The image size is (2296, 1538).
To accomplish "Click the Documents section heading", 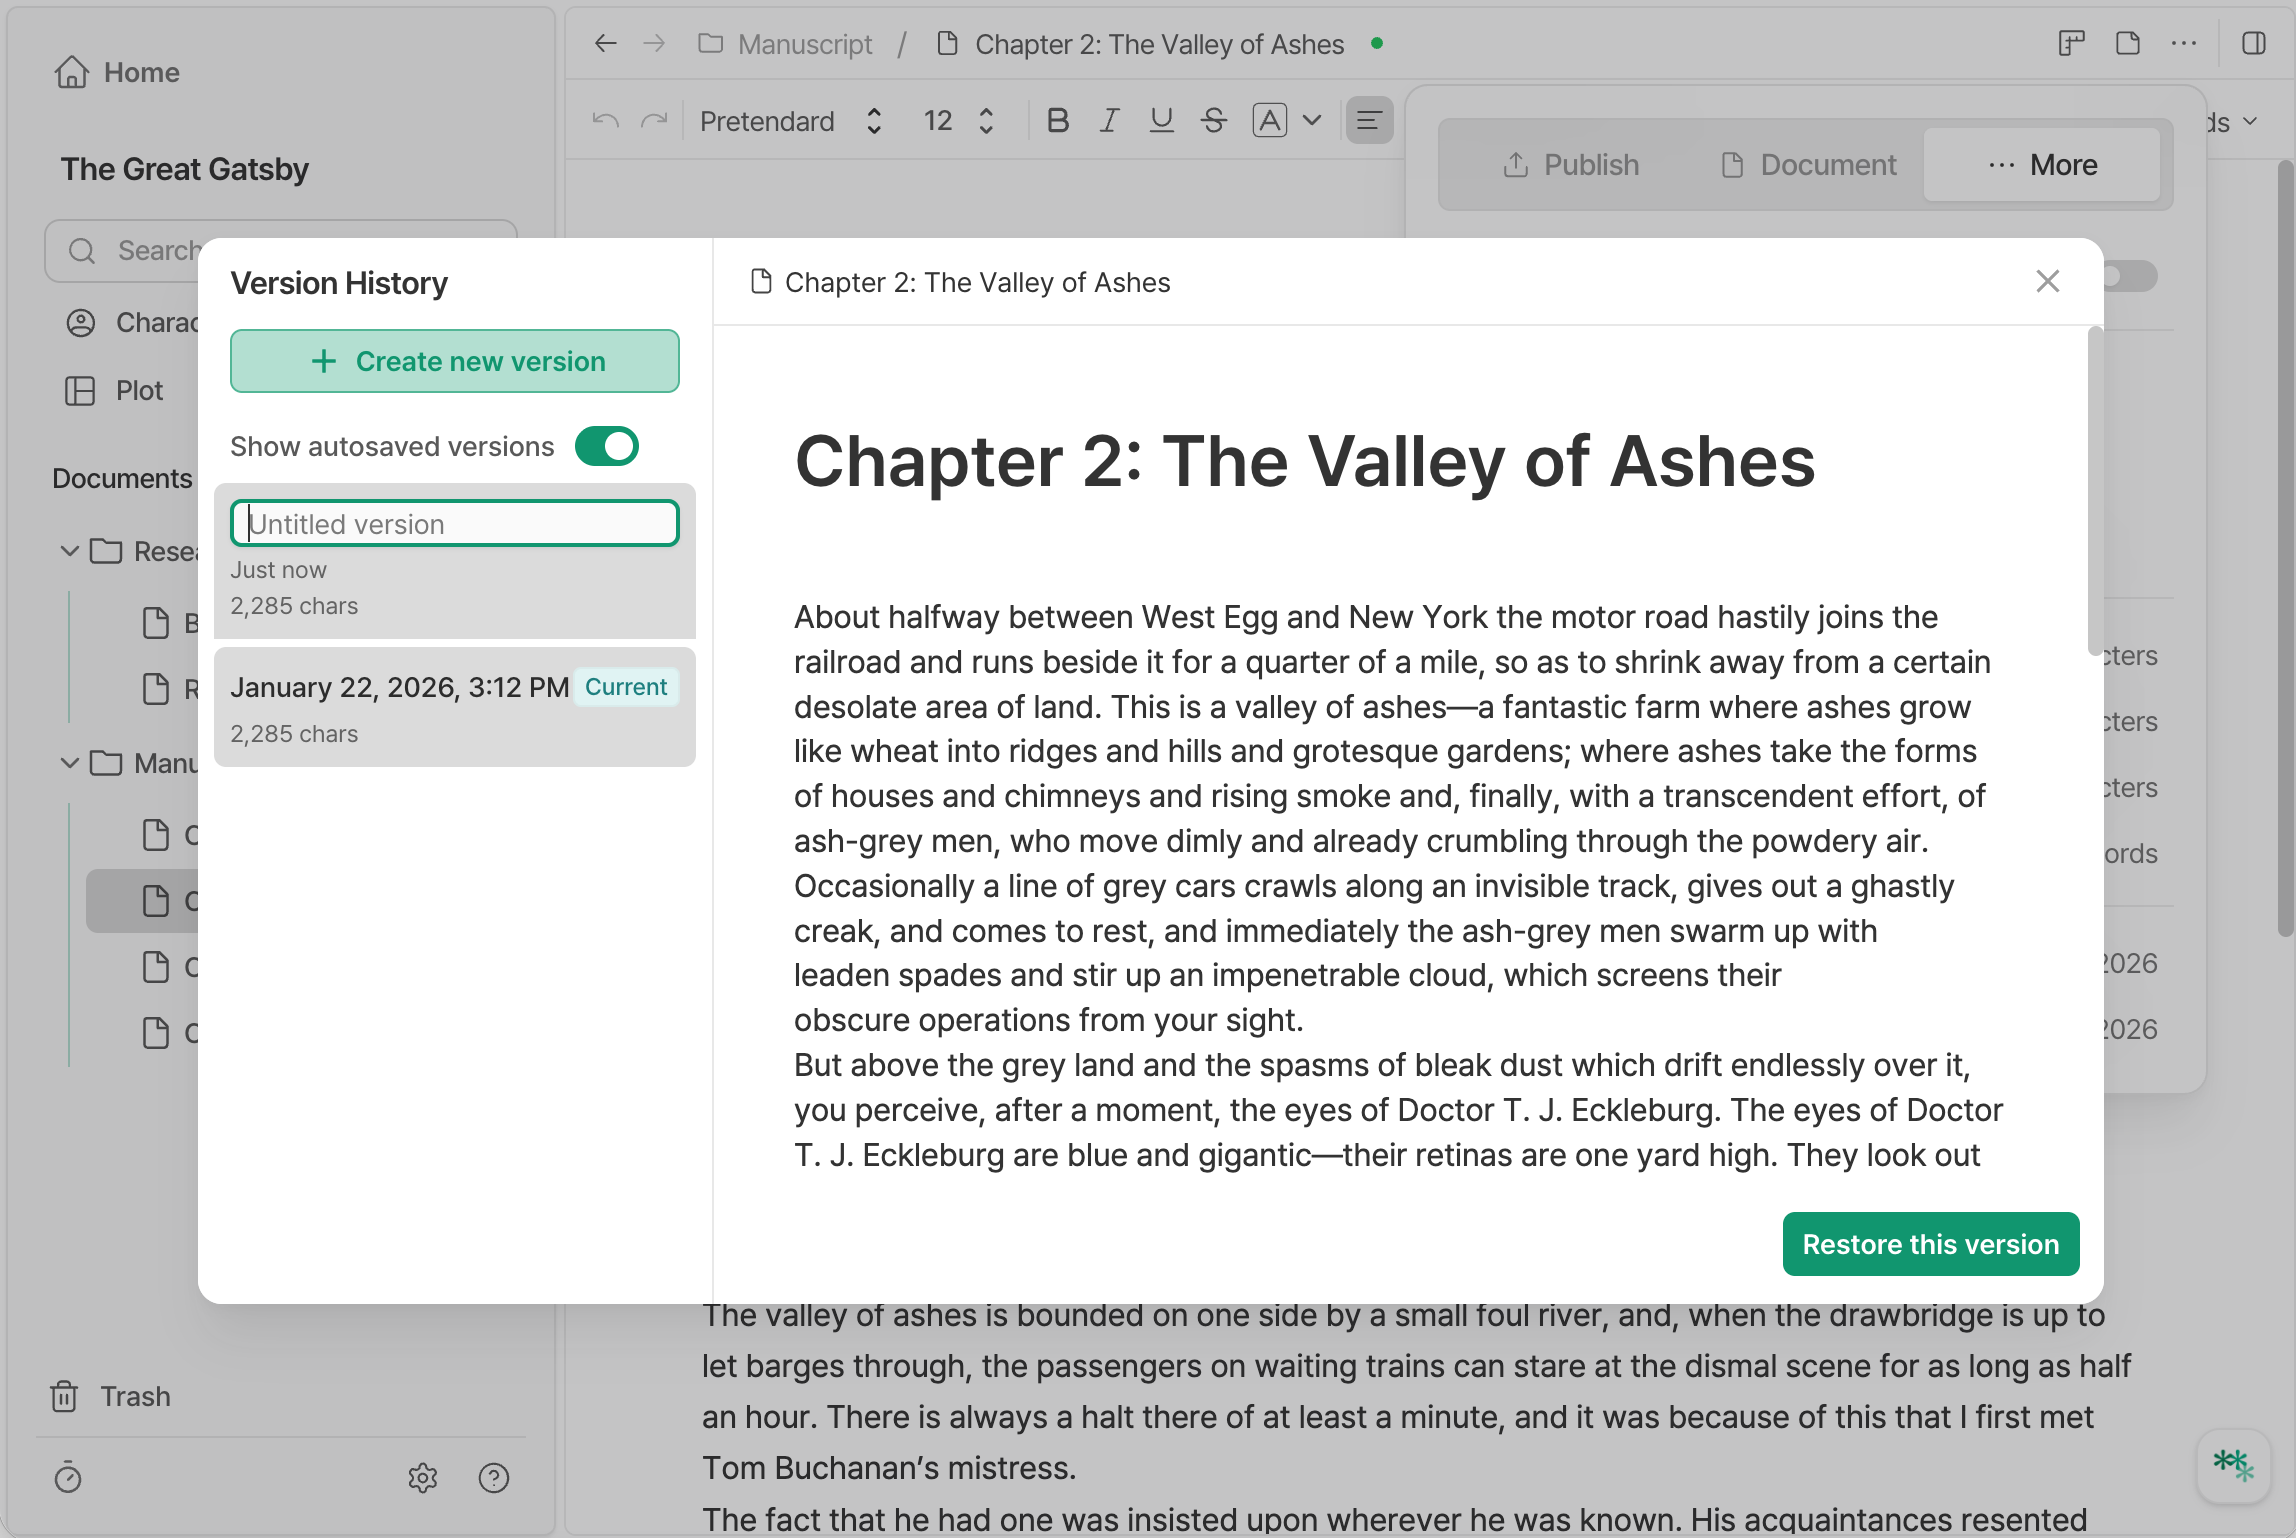I will (122, 478).
